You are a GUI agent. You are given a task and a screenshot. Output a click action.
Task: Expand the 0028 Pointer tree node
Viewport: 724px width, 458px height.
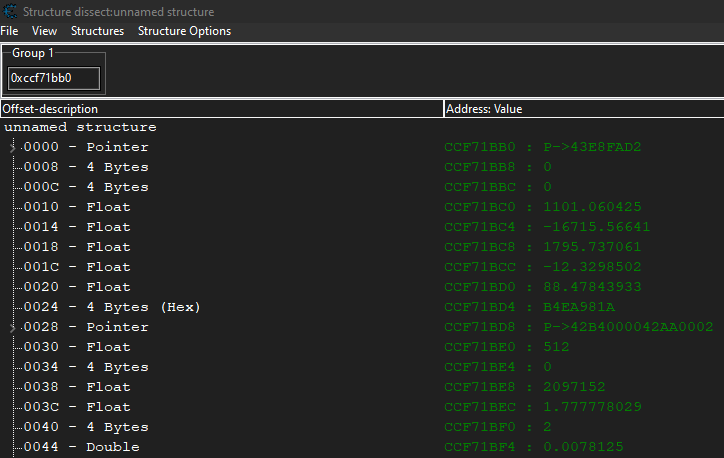coord(13,328)
